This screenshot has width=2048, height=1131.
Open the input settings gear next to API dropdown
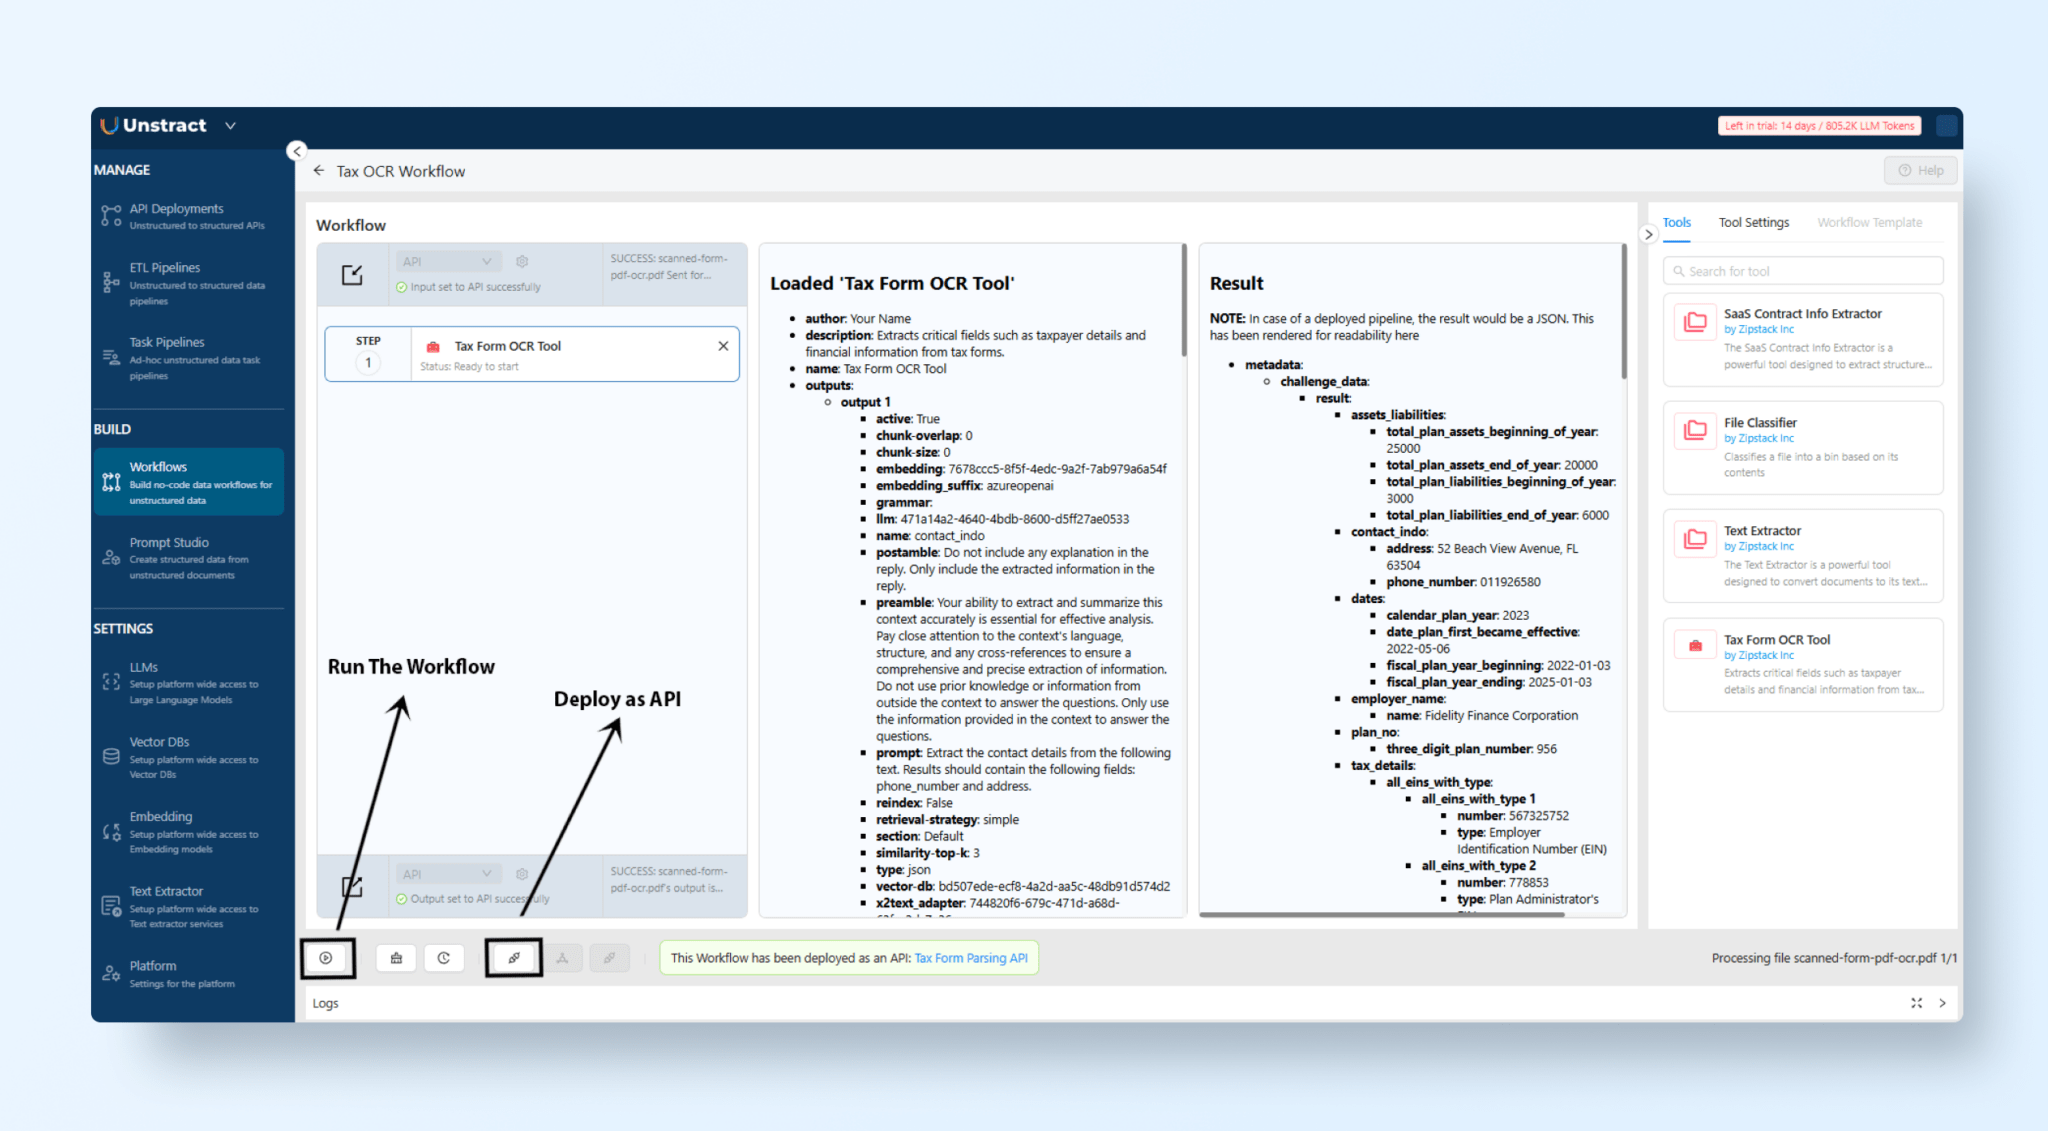click(x=521, y=261)
